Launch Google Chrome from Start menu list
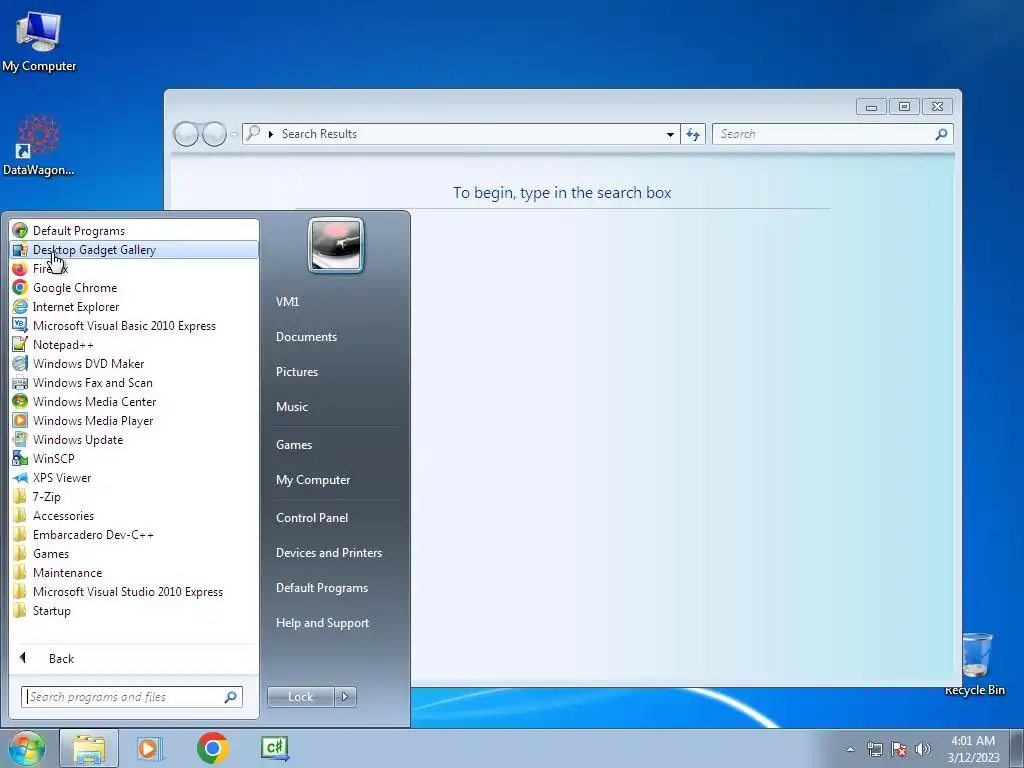Image resolution: width=1024 pixels, height=768 pixels. tap(134, 287)
